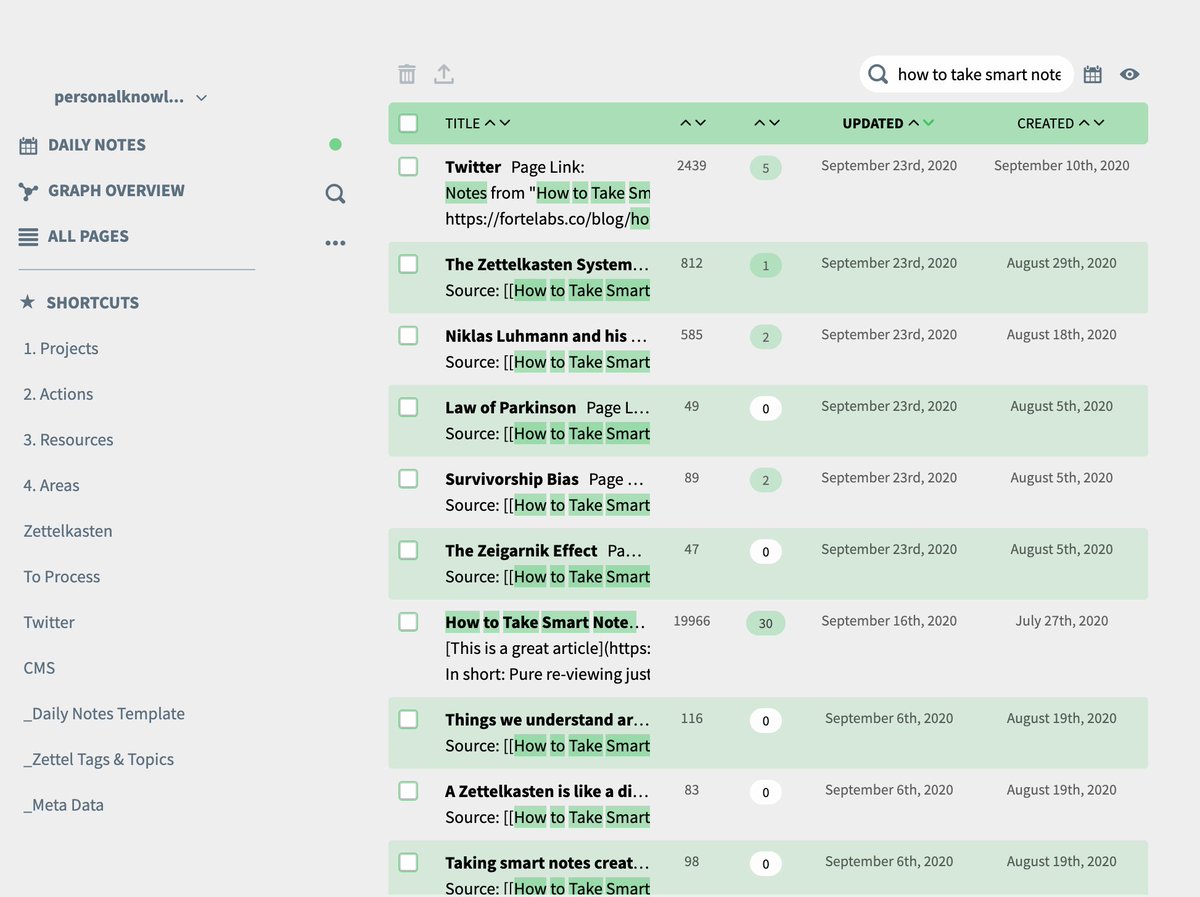1200x897 pixels.
Task: Select the Twitter row checkbox
Action: click(x=408, y=166)
